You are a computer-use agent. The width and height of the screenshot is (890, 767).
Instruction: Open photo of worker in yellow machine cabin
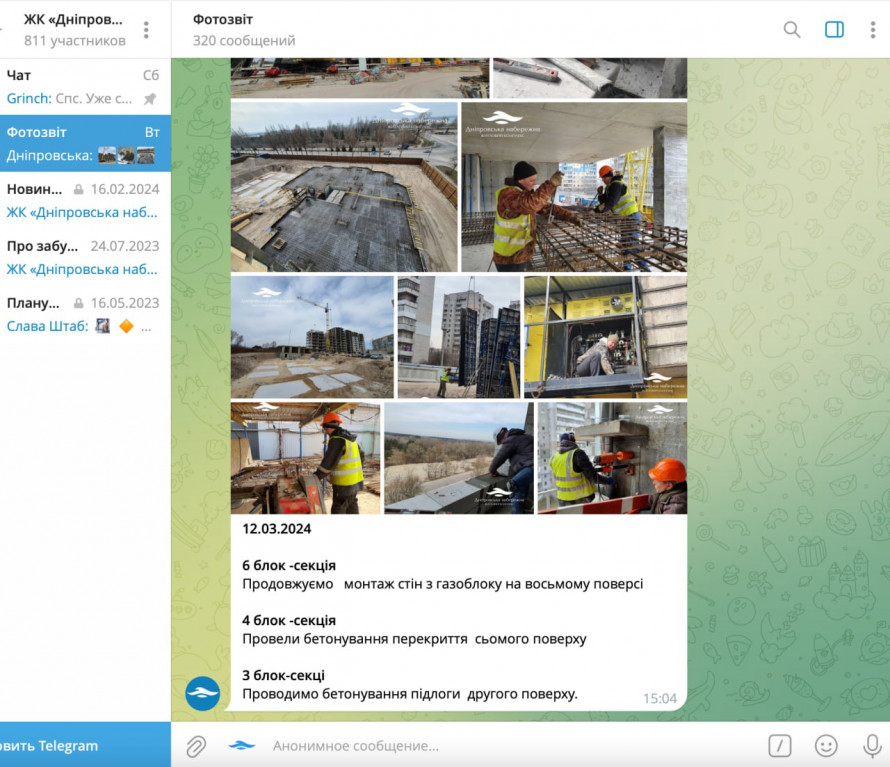pos(606,337)
